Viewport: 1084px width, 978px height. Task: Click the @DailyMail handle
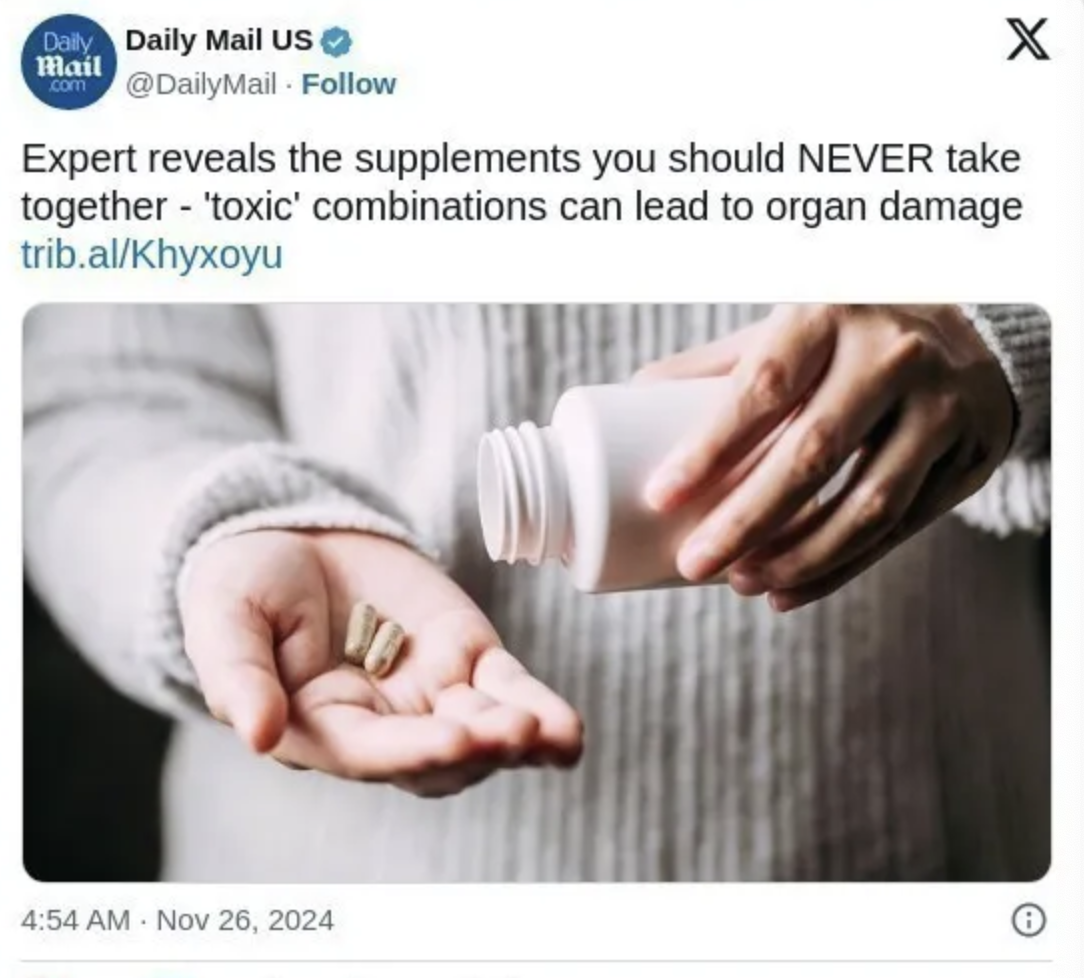coord(200,84)
